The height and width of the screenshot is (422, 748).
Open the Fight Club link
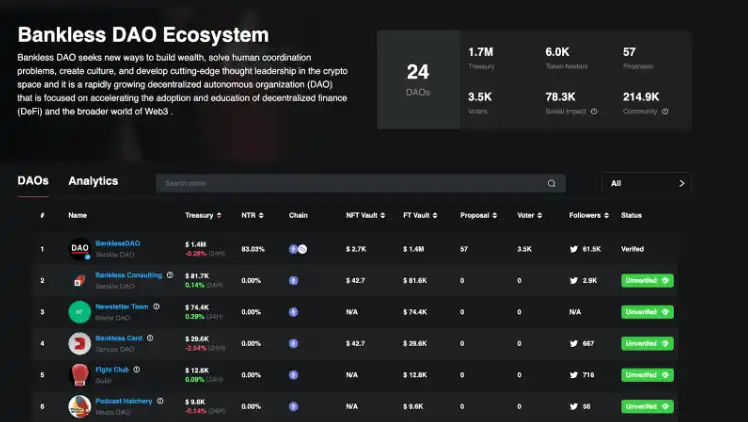(112, 370)
